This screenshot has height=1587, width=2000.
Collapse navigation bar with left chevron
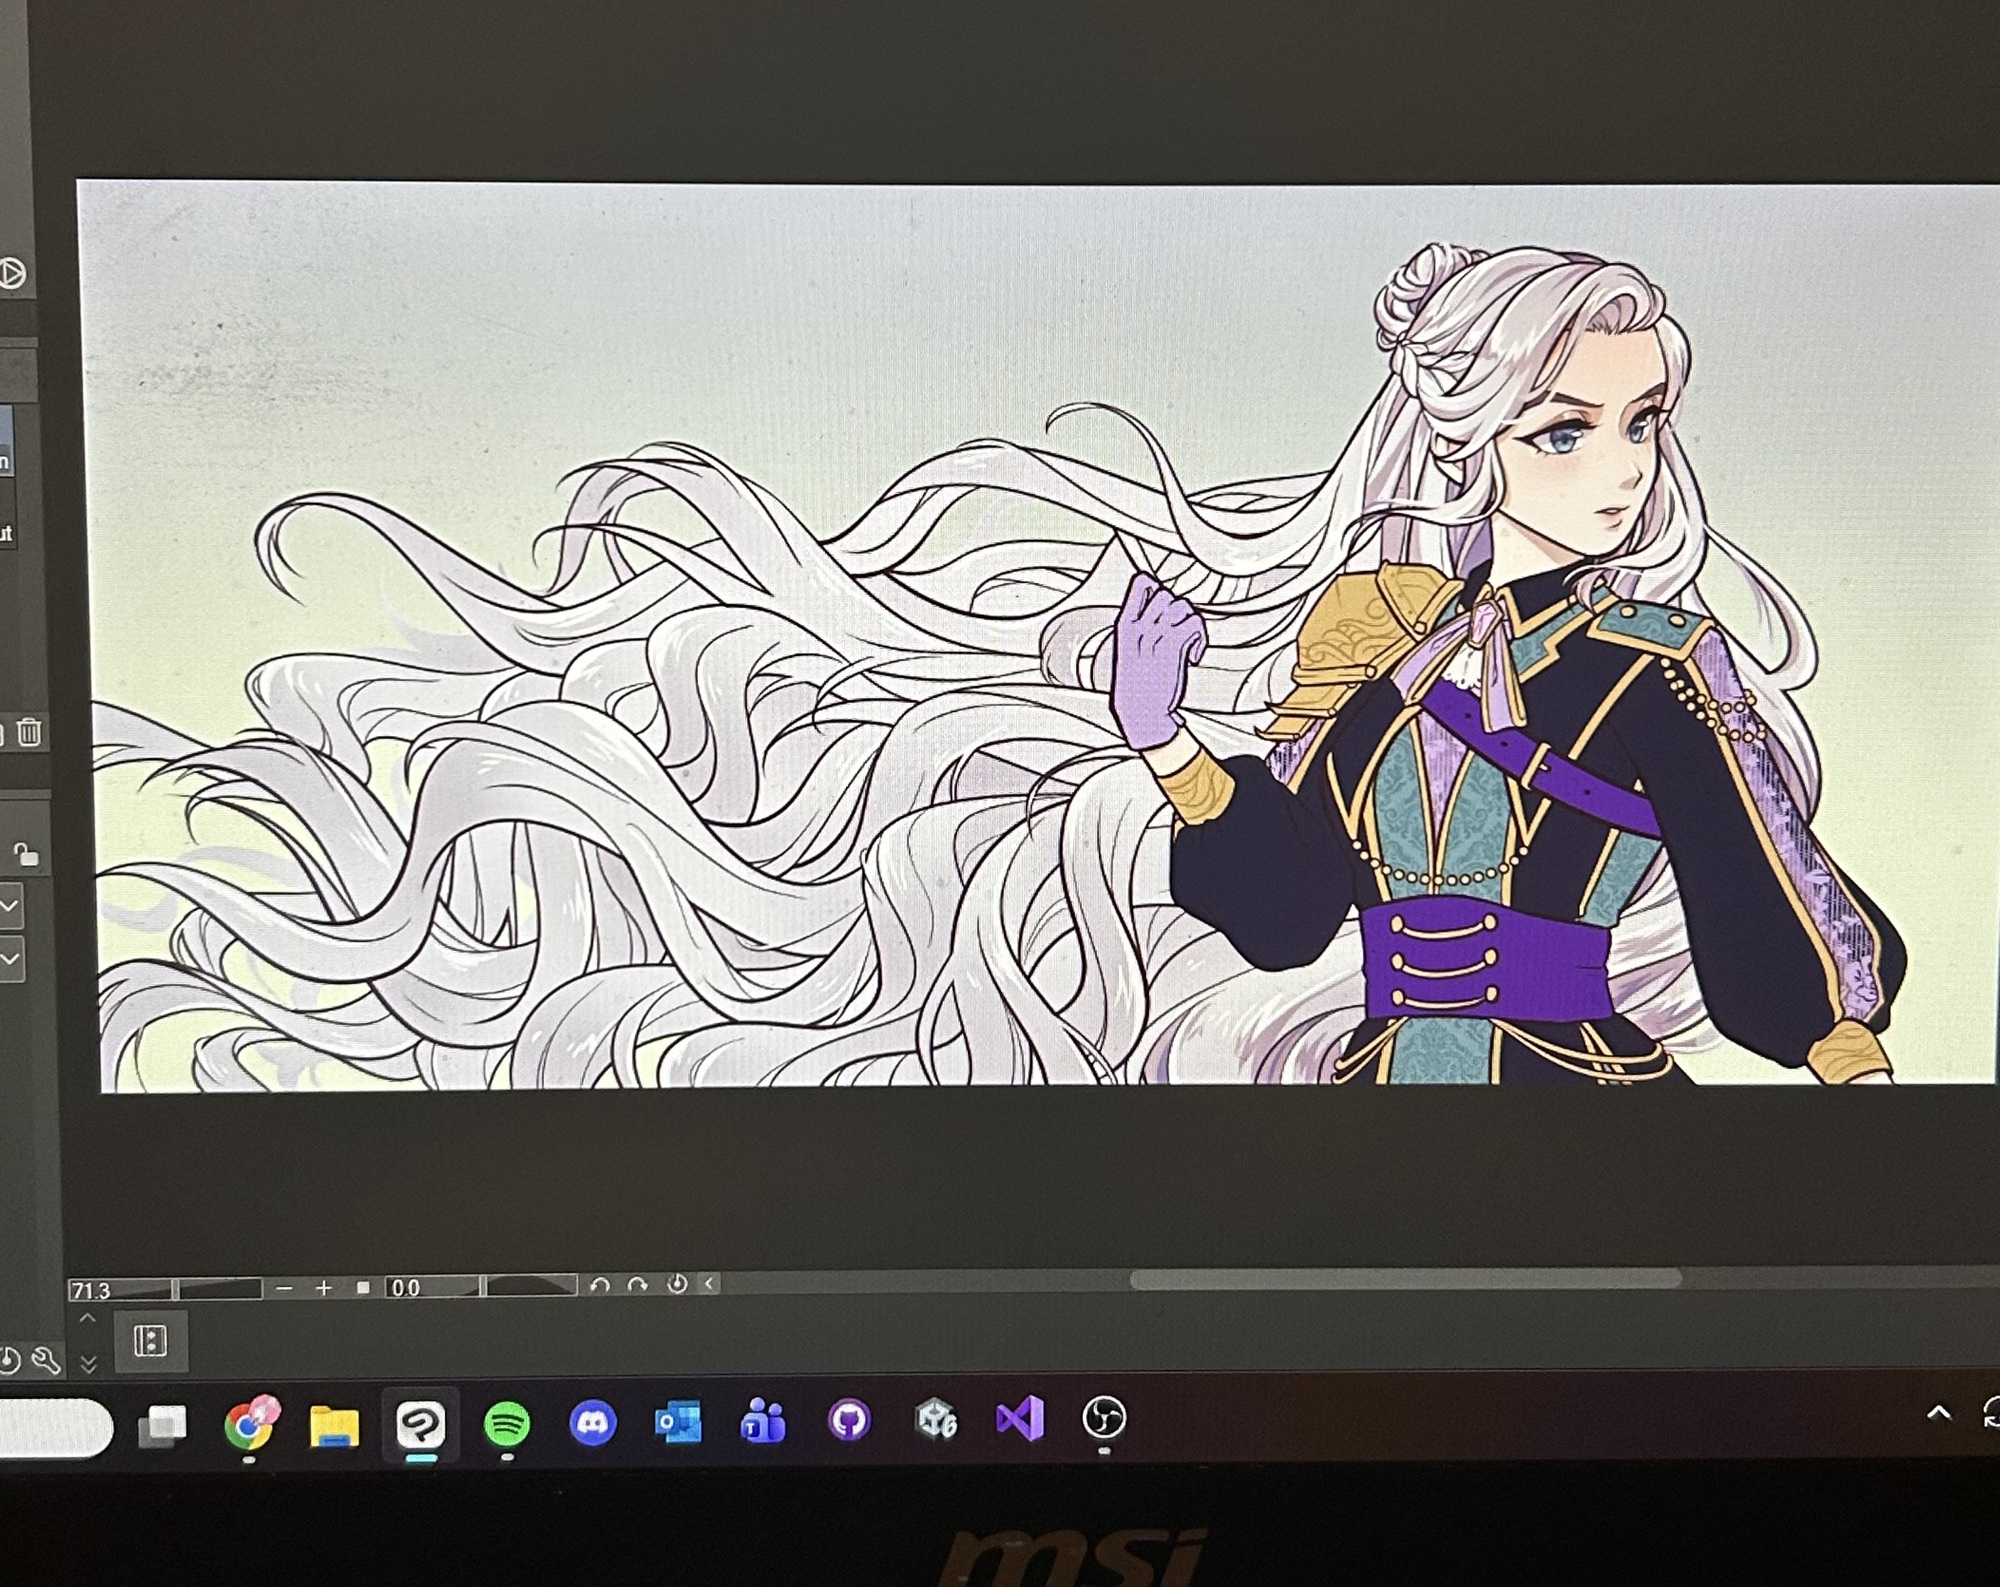tap(709, 1284)
